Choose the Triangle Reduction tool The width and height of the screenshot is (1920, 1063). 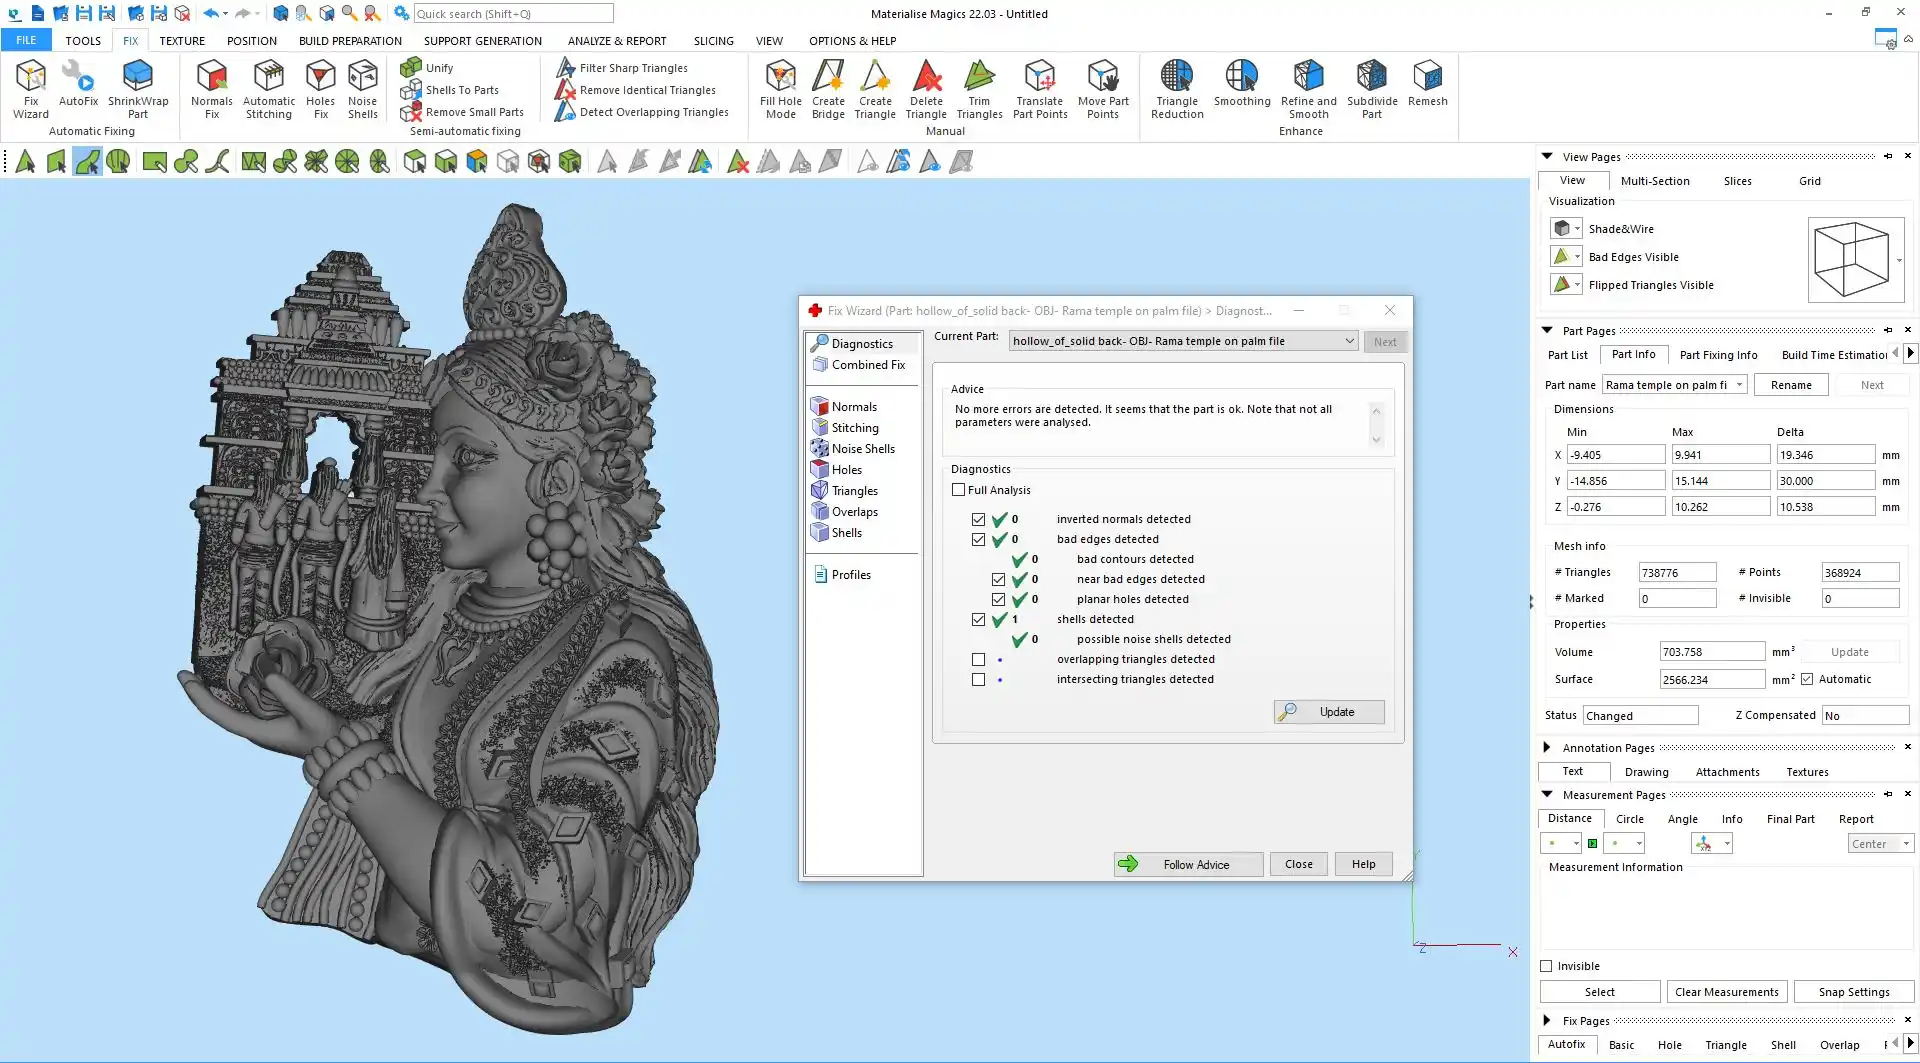1177,88
